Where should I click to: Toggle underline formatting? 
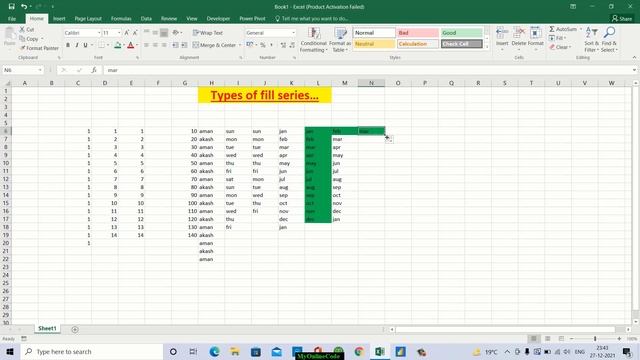click(85, 45)
